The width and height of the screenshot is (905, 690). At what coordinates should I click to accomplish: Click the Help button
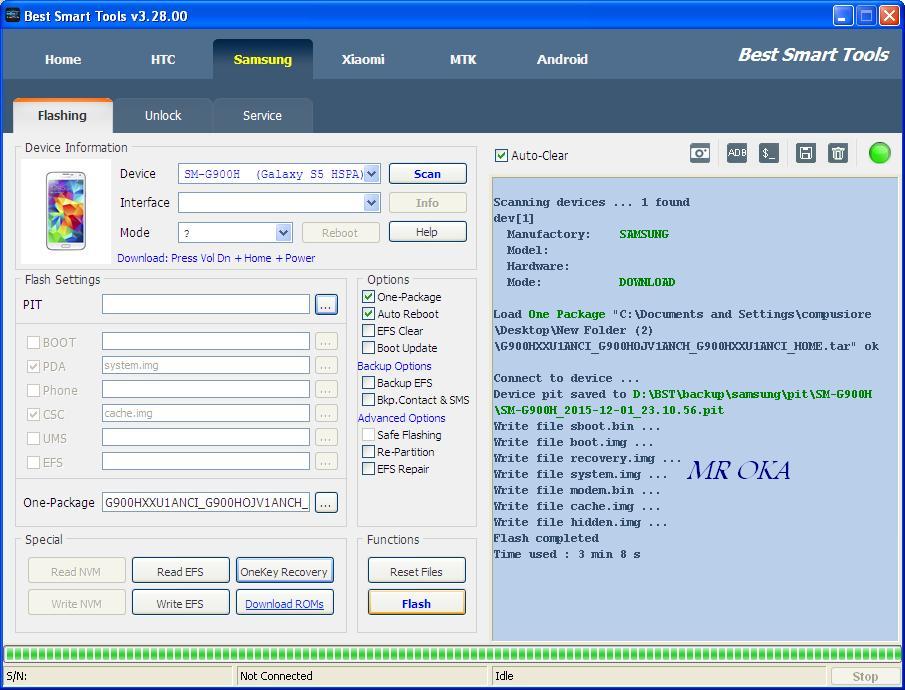pos(427,232)
